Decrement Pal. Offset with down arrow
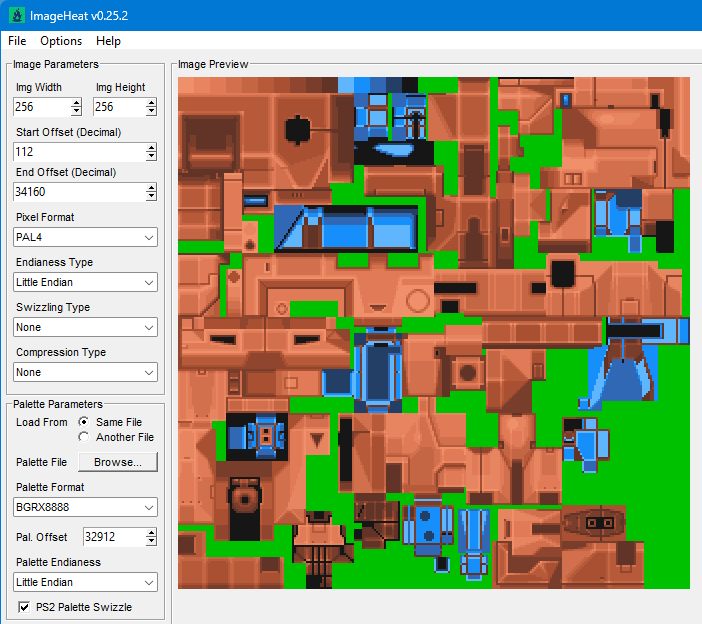The image size is (702, 624). (151, 541)
